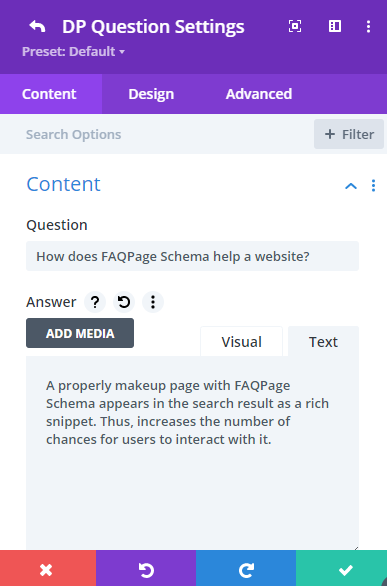Switch to the Design tab

pos(151,94)
